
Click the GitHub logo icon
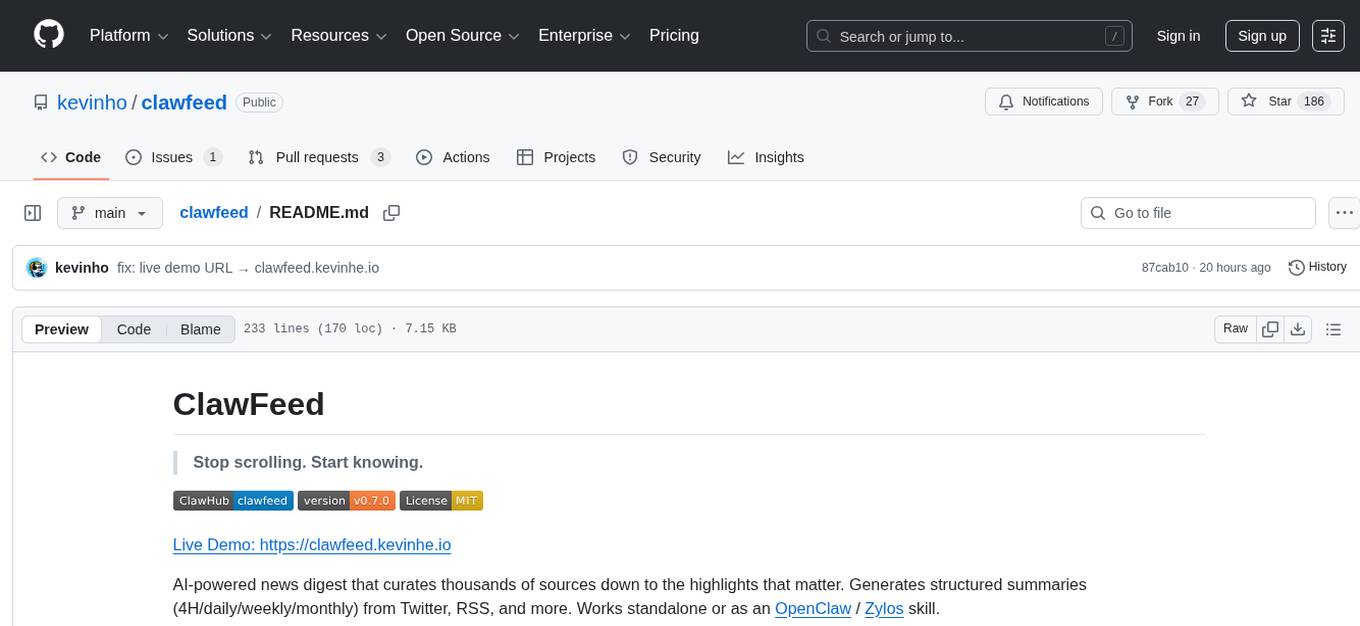coord(49,35)
